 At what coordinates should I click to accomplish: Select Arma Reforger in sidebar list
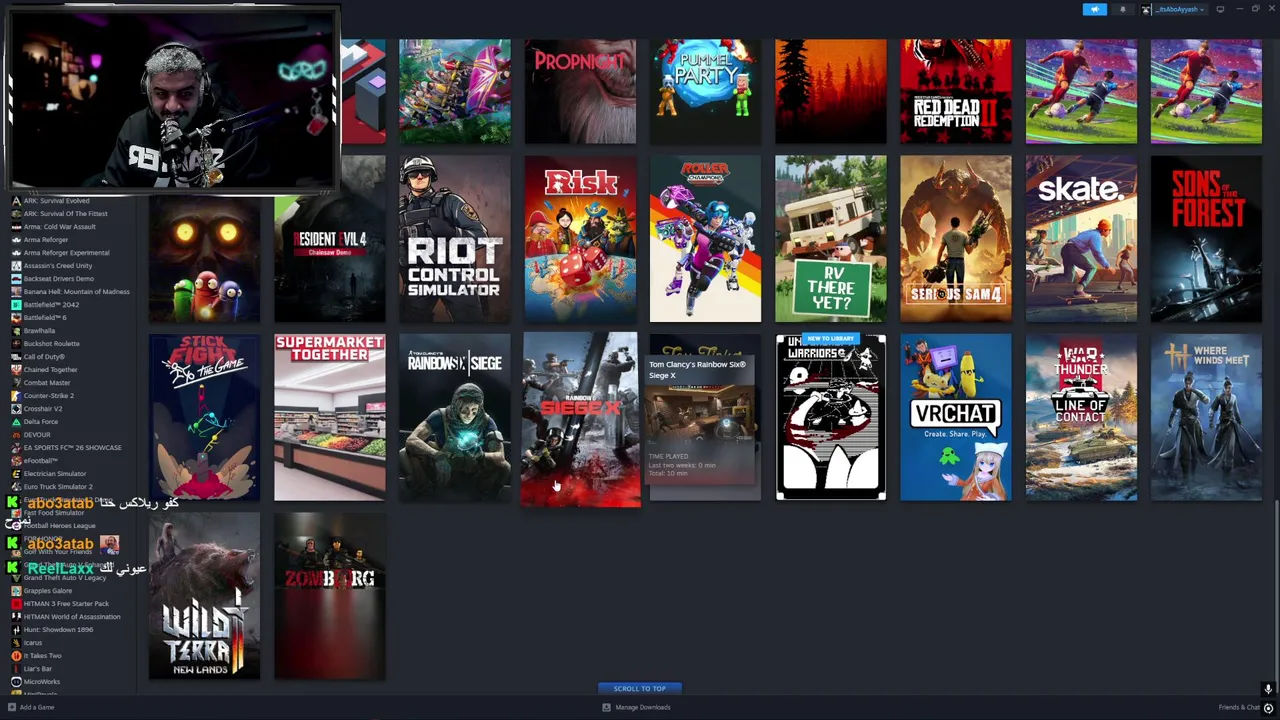tap(46, 240)
